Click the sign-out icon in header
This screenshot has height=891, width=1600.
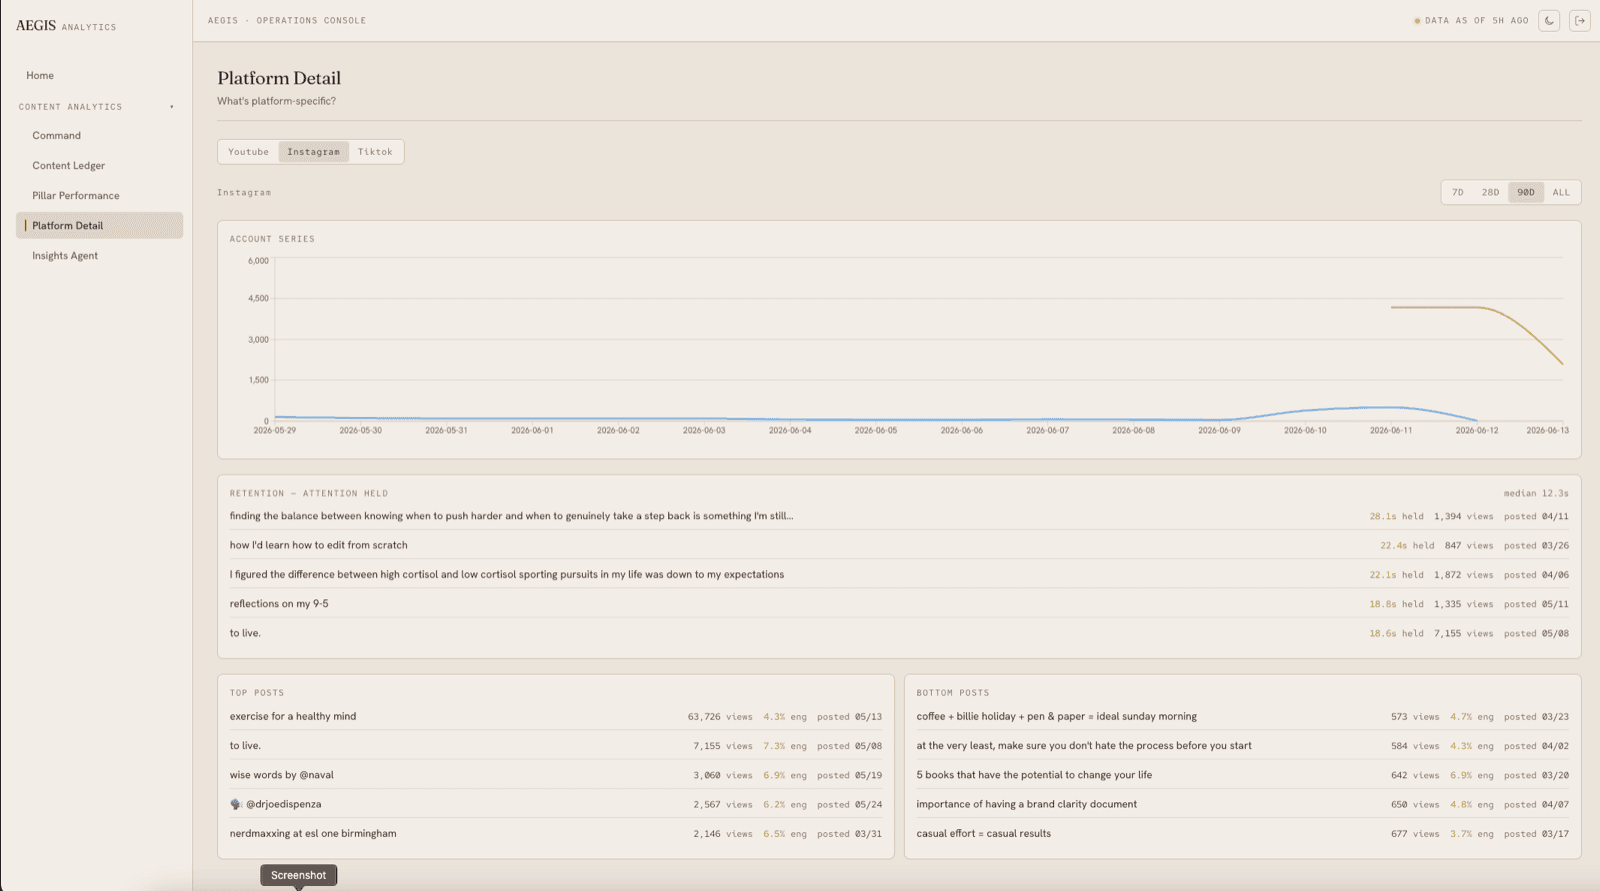[1580, 20]
